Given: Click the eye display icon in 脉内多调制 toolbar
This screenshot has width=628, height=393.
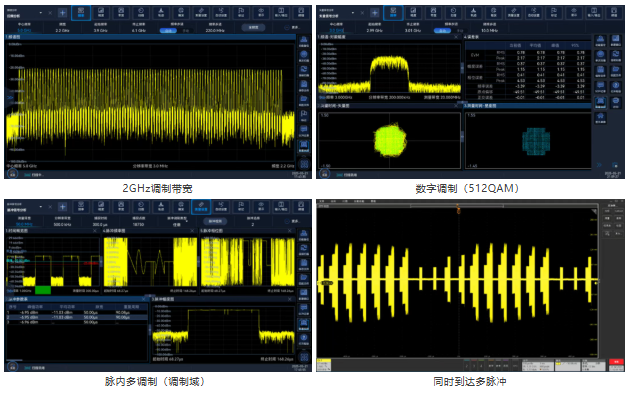Looking at the screenshot, I should pos(261,207).
